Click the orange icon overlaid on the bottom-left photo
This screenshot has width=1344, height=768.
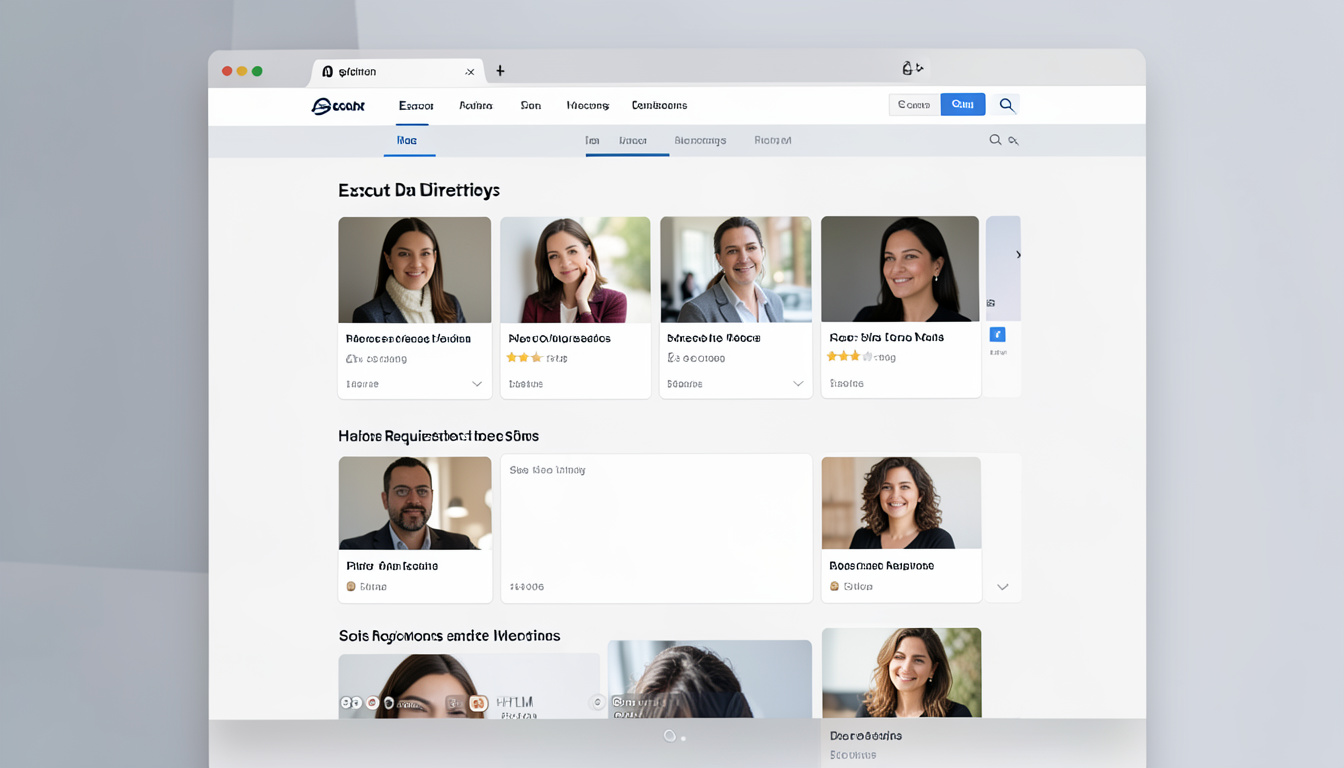point(478,703)
